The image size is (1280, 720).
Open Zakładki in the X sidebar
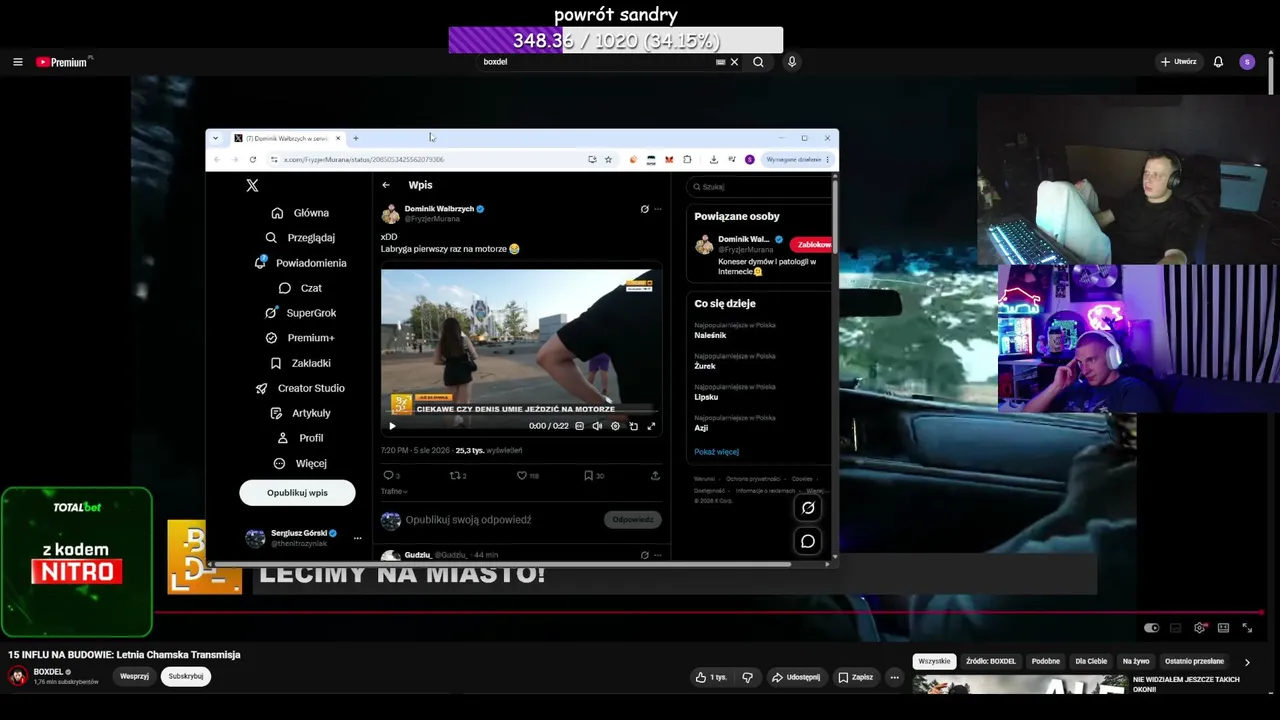300,363
